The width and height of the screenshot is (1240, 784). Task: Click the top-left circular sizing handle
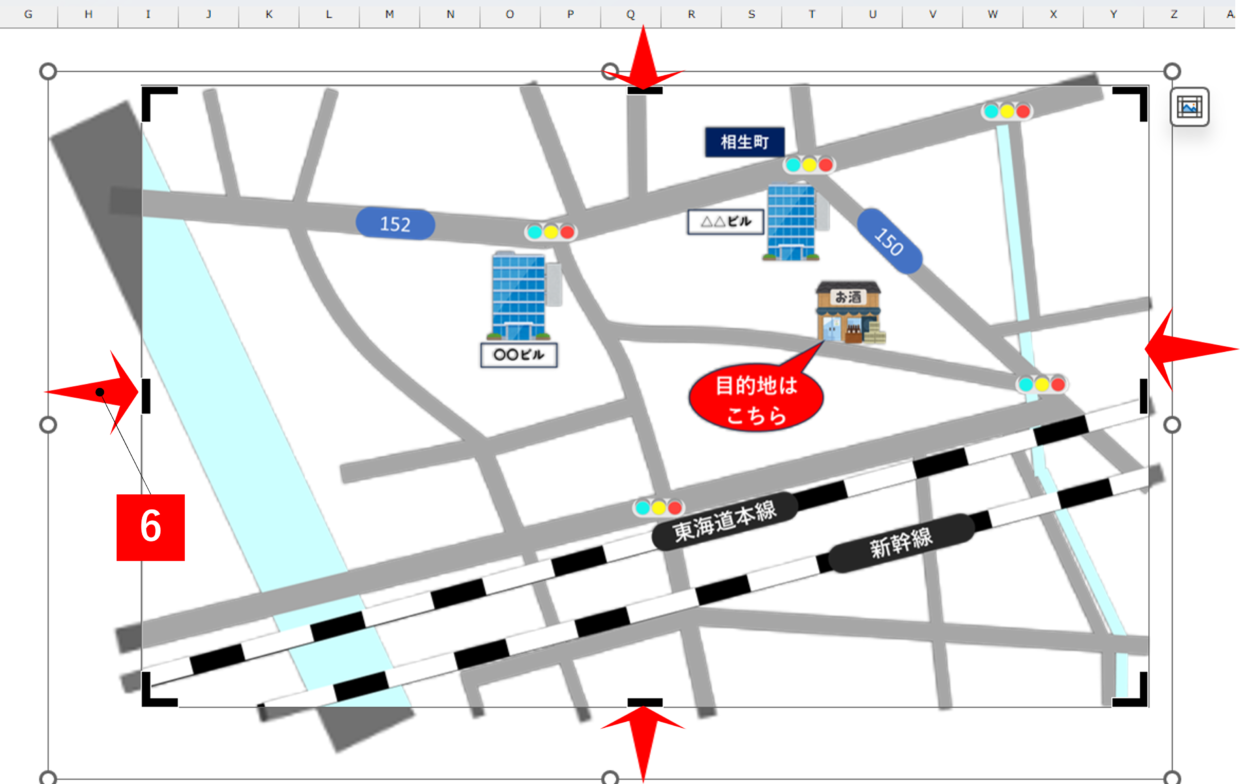pos(47,71)
